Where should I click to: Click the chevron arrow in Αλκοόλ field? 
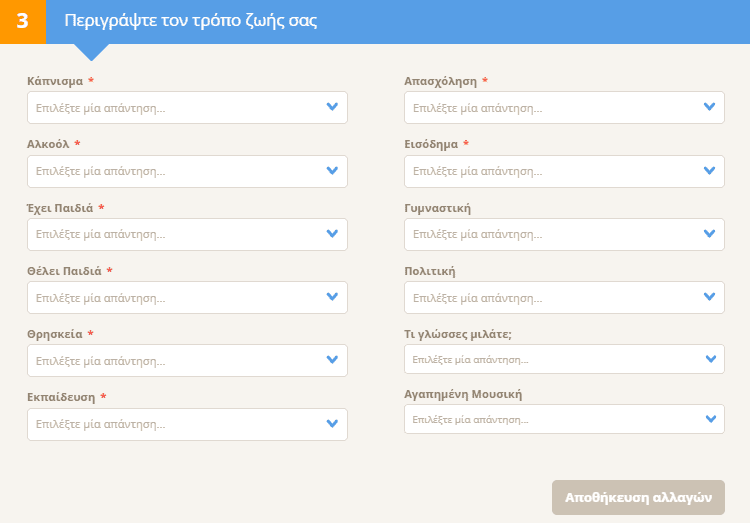point(332,170)
